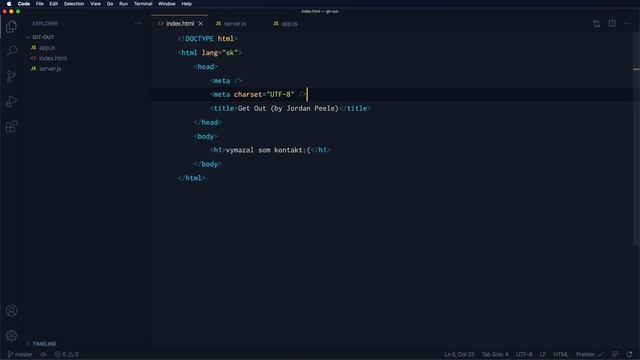This screenshot has height=360, width=640.
Task: Open the Go menu
Action: 110,4
